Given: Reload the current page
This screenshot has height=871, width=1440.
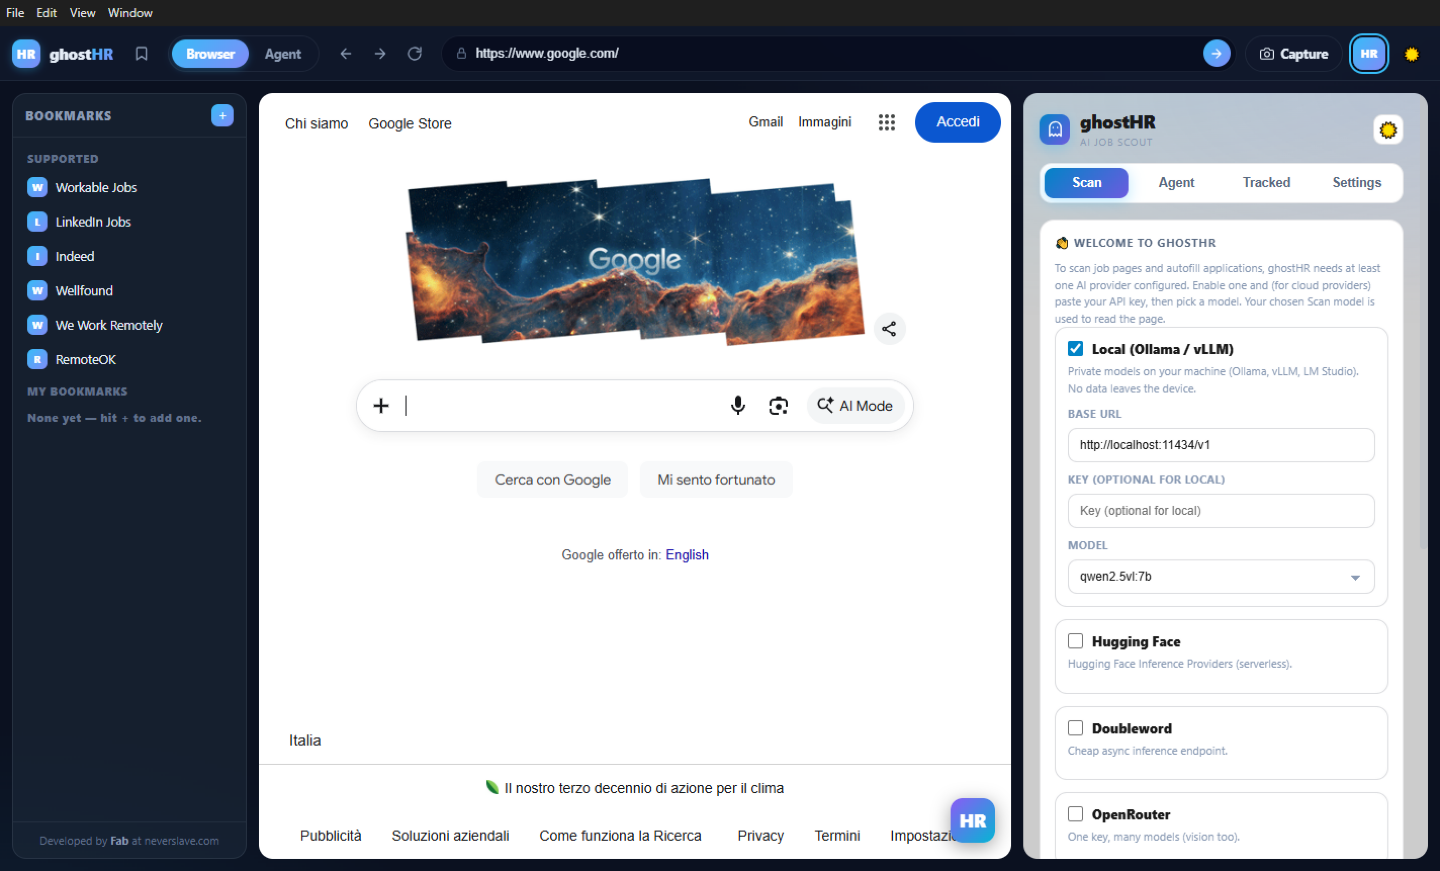Looking at the screenshot, I should coord(415,54).
